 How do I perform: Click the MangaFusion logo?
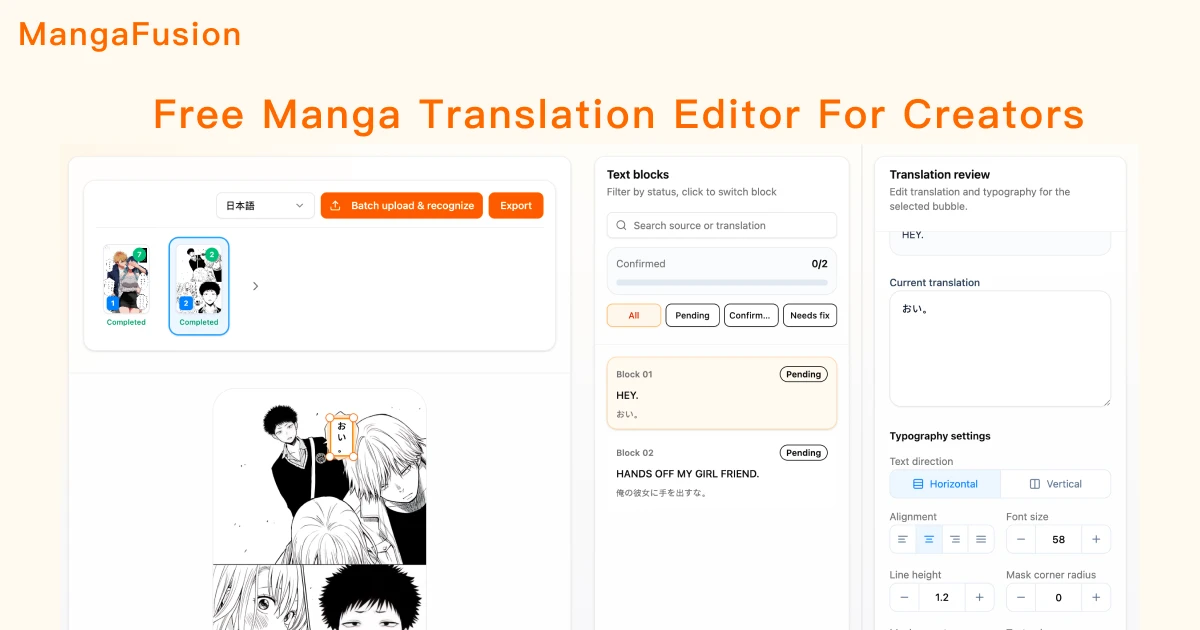(130, 34)
